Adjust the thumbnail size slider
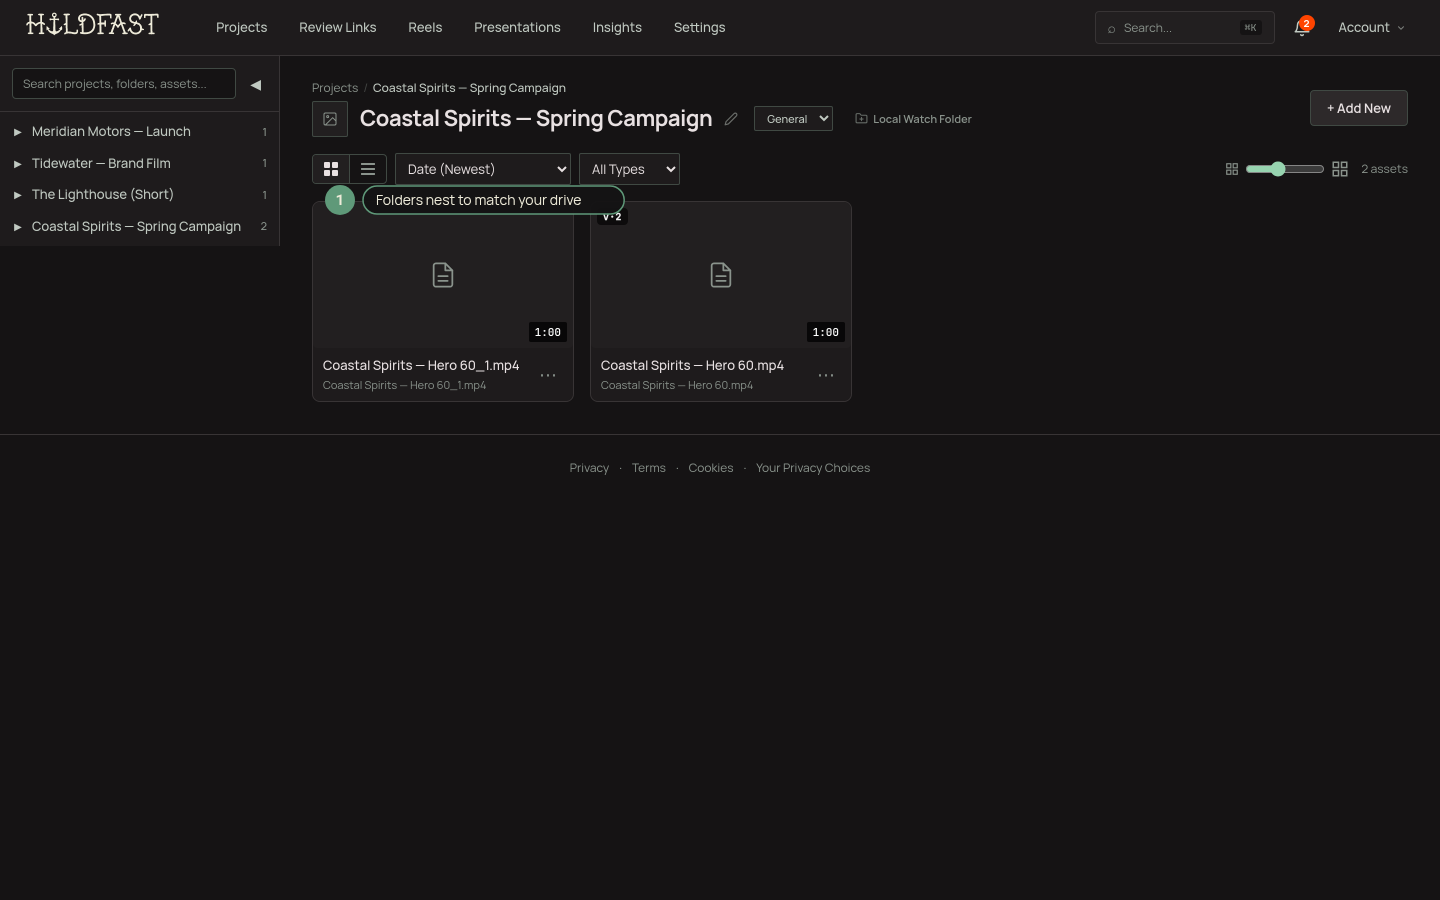This screenshot has height=900, width=1440. [x=1285, y=169]
